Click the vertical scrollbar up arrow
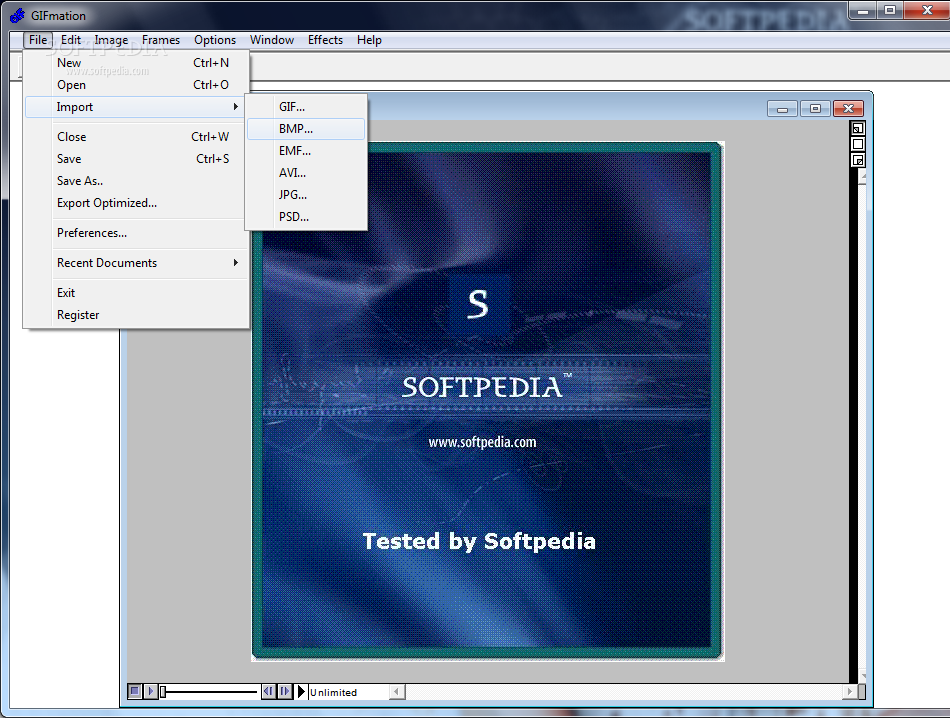Viewport: 950px width, 718px height. 863,176
